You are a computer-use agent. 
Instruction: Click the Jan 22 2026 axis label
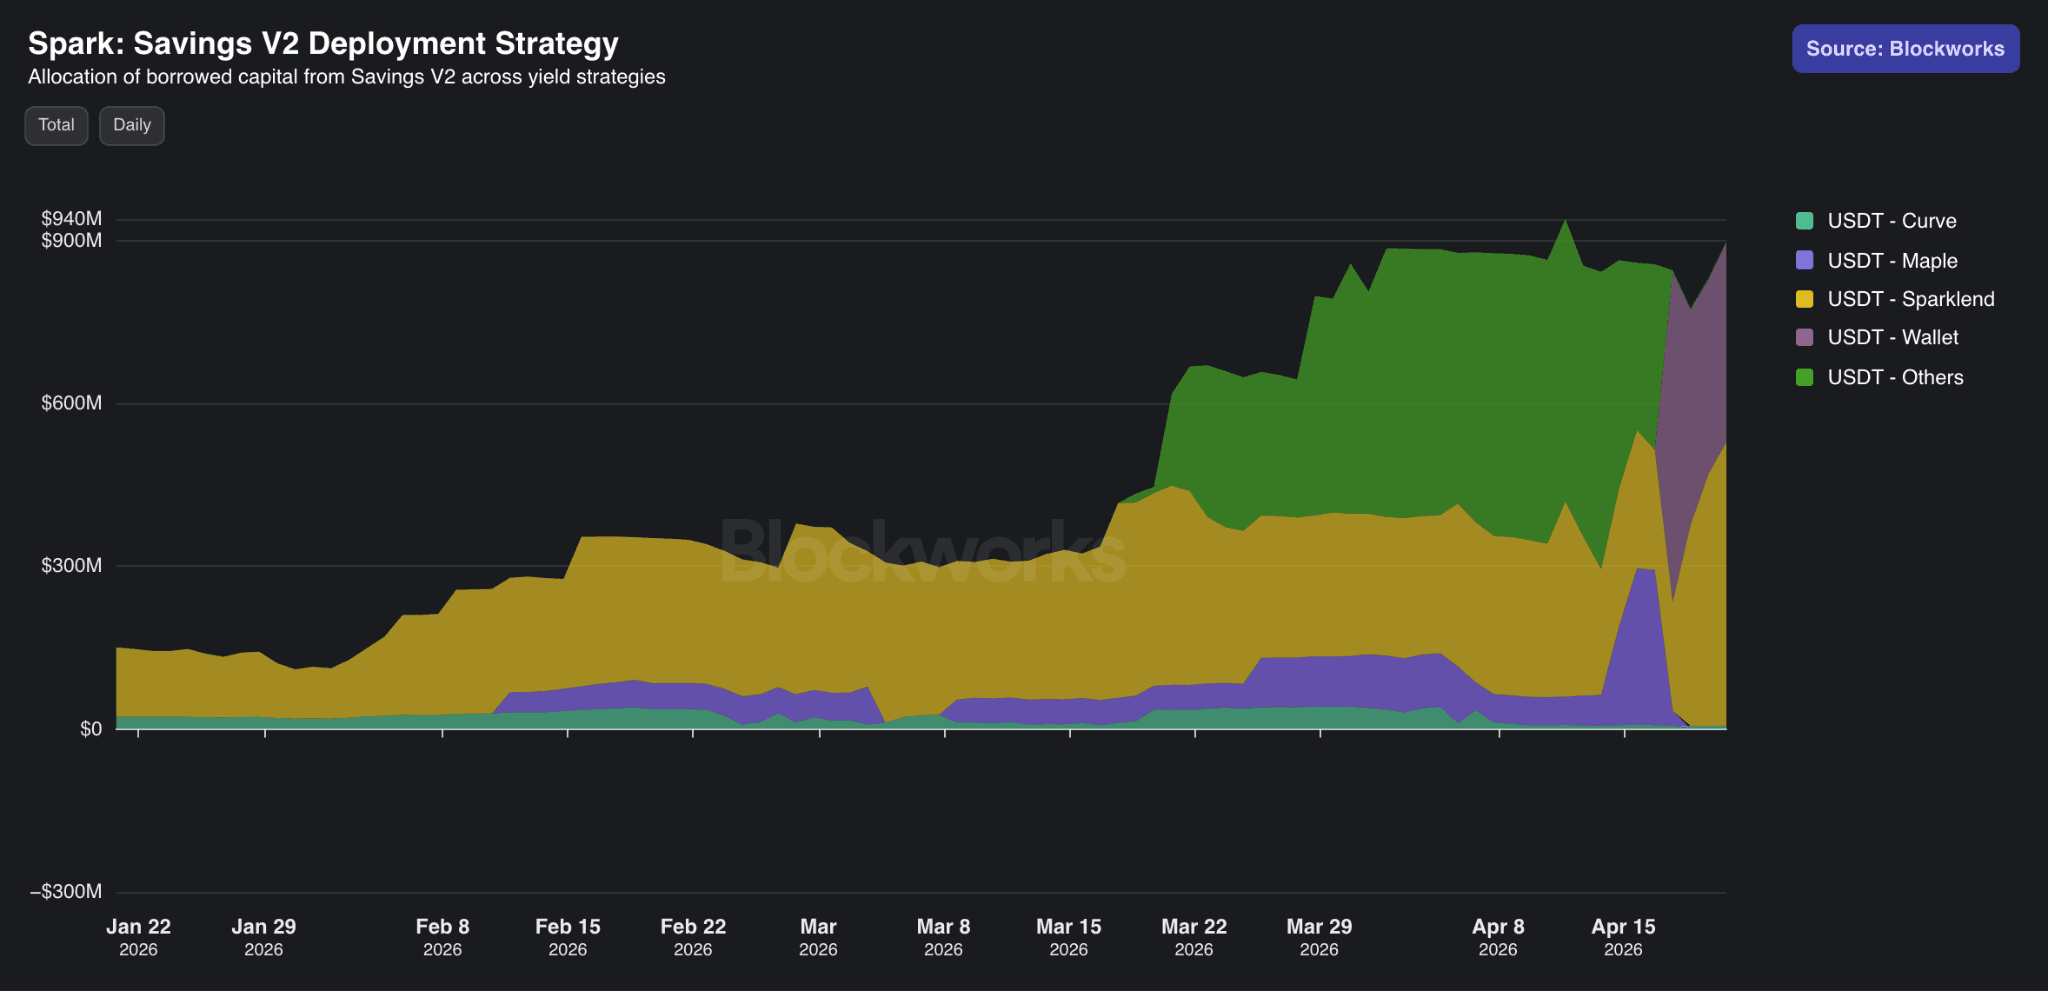click(138, 937)
